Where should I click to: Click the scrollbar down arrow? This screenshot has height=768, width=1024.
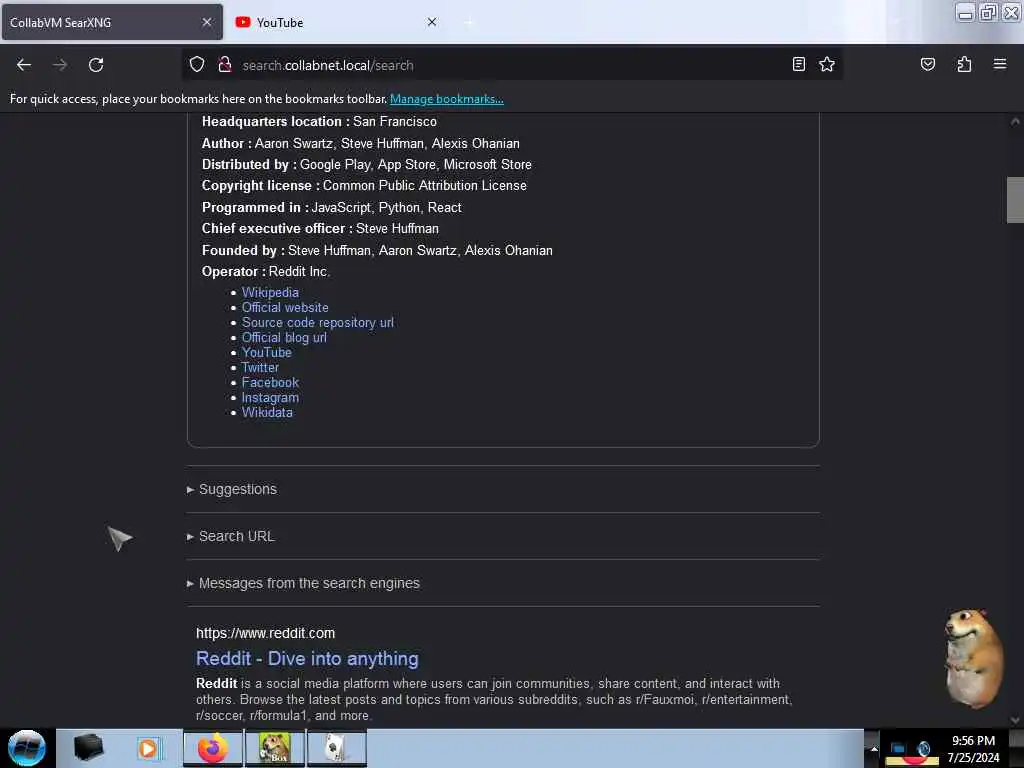[1015, 720]
